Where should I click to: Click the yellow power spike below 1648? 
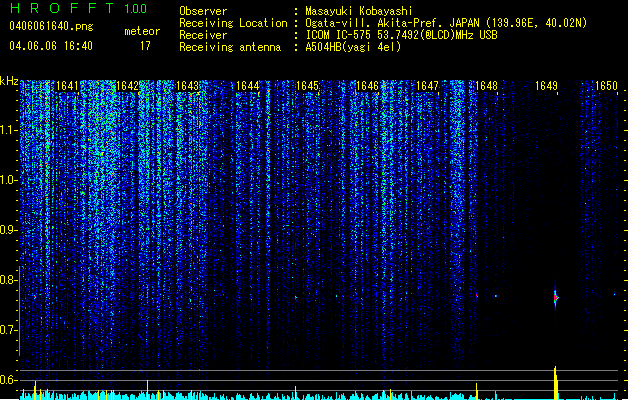click(477, 391)
